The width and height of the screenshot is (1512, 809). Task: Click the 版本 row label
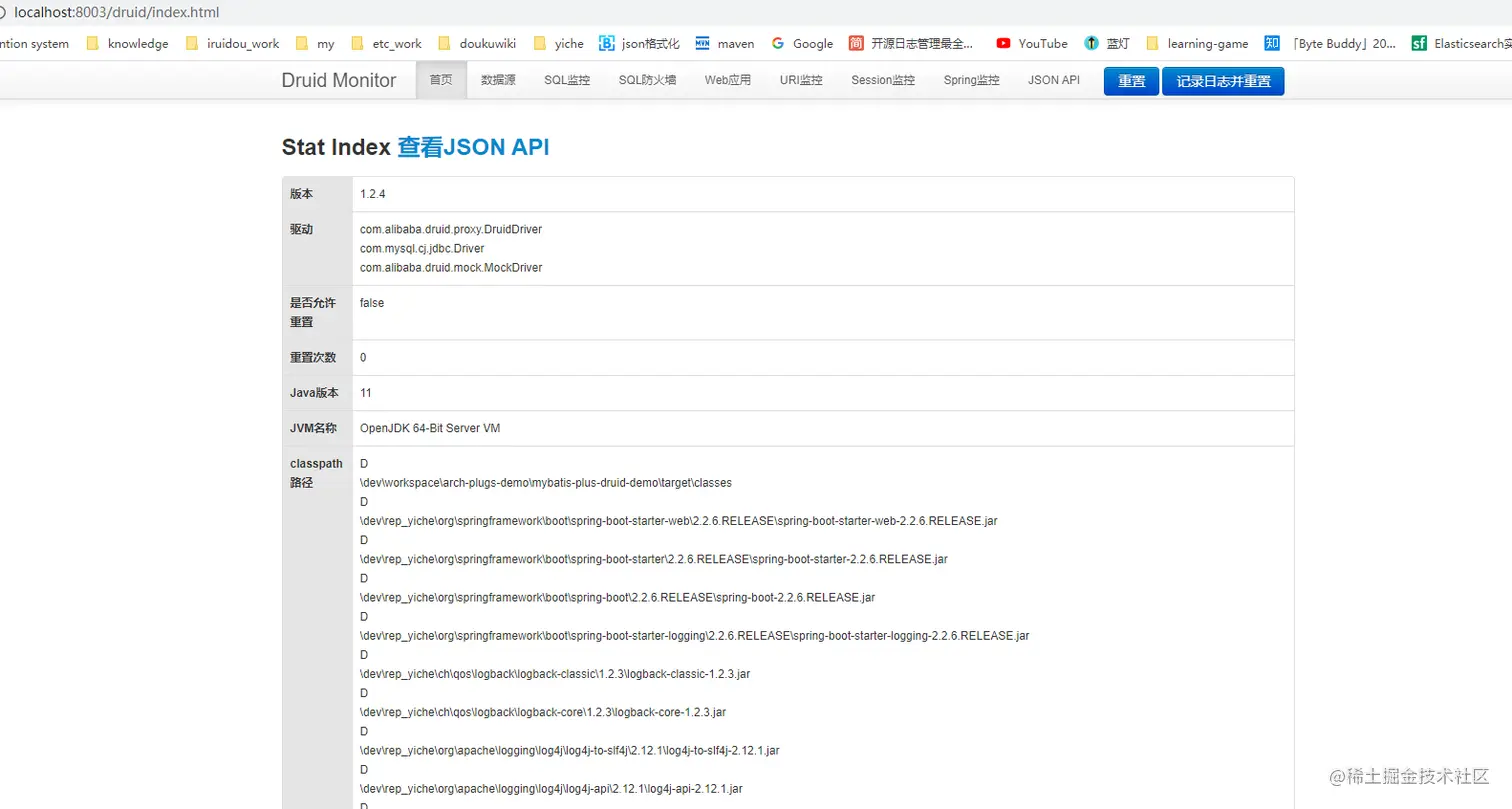click(302, 194)
